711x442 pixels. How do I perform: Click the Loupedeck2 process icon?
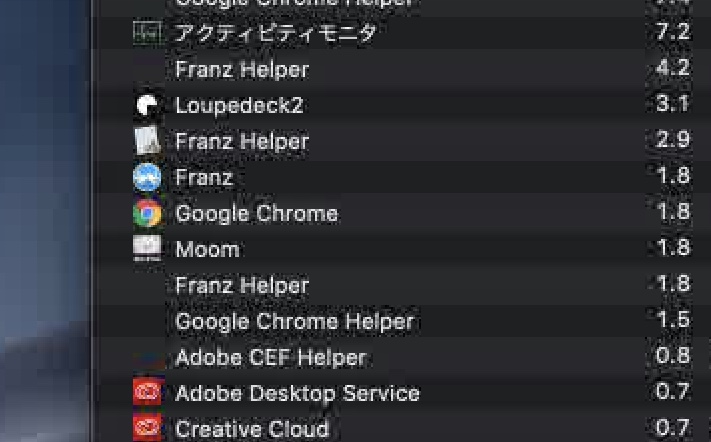click(x=147, y=105)
